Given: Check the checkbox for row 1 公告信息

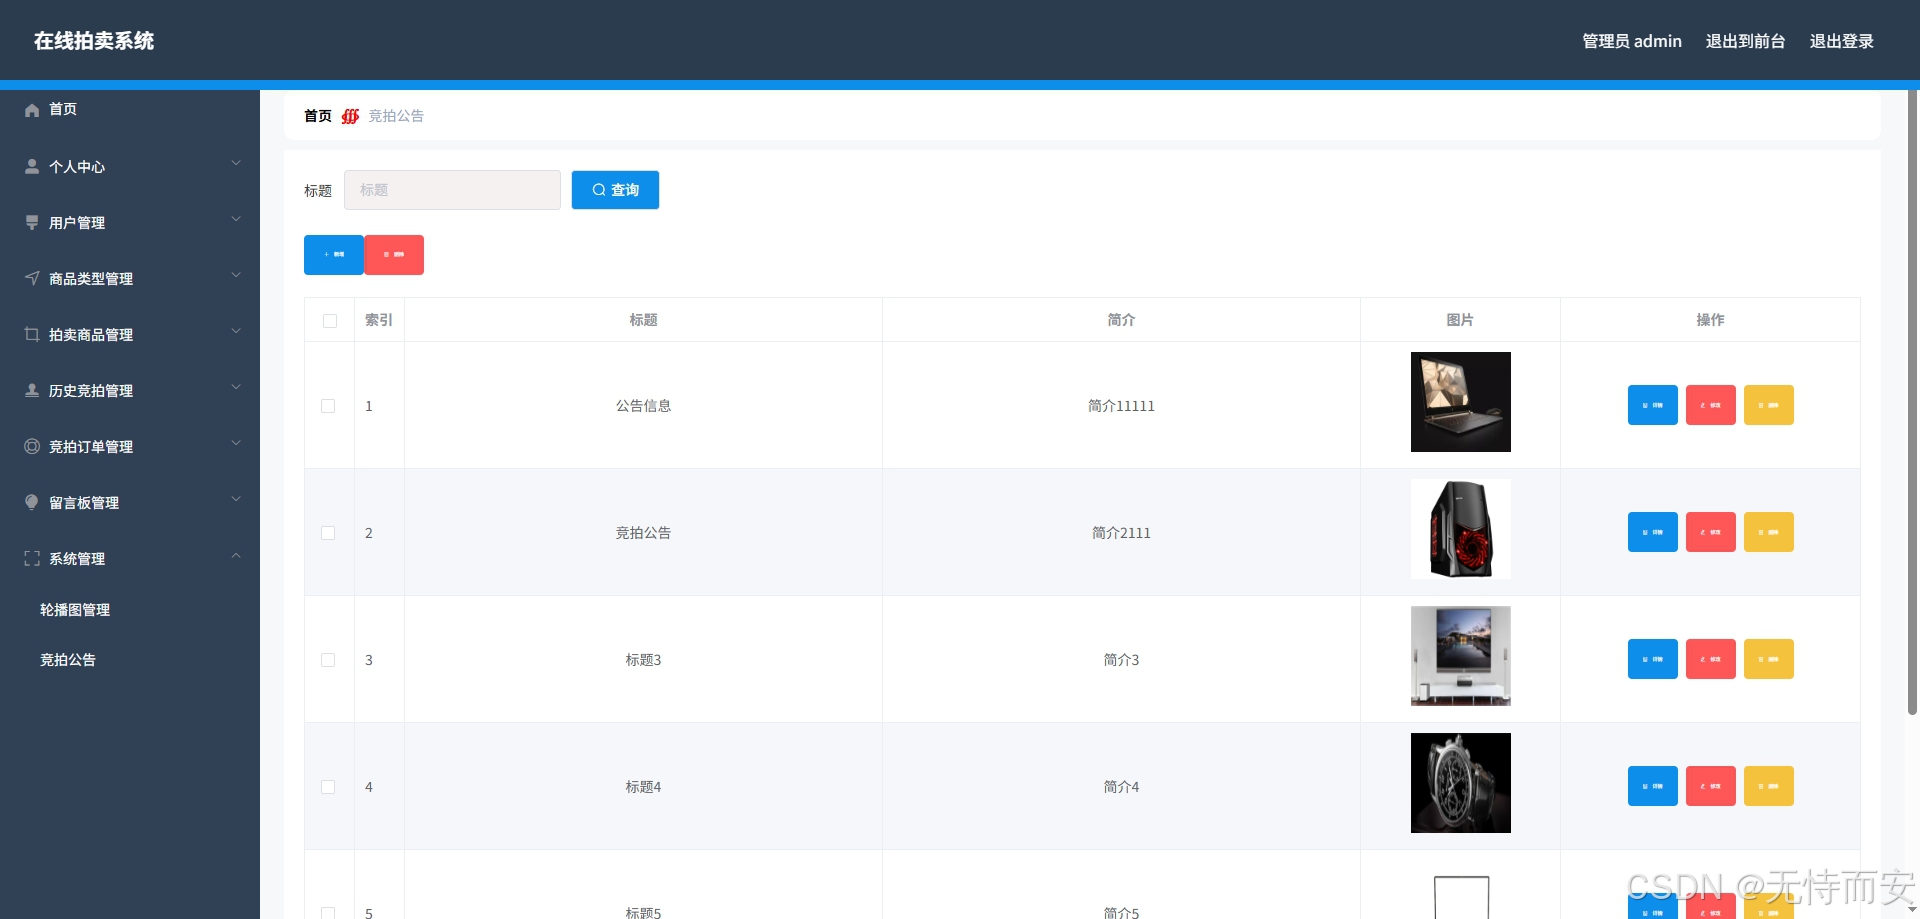Looking at the screenshot, I should pos(328,406).
